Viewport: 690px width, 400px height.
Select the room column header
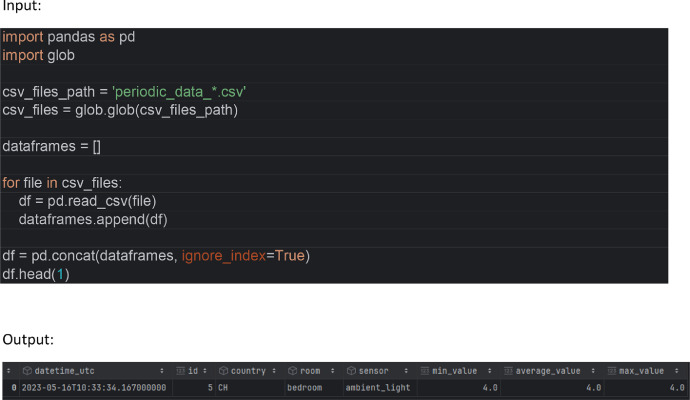pos(310,371)
